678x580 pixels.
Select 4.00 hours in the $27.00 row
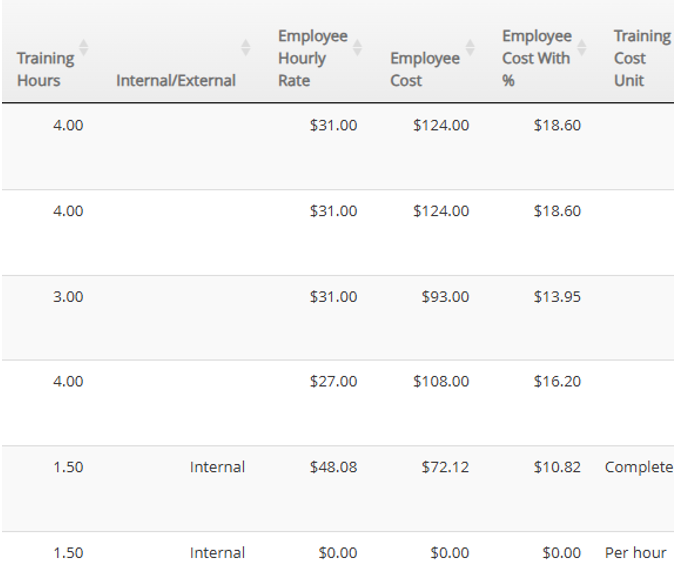coord(68,382)
